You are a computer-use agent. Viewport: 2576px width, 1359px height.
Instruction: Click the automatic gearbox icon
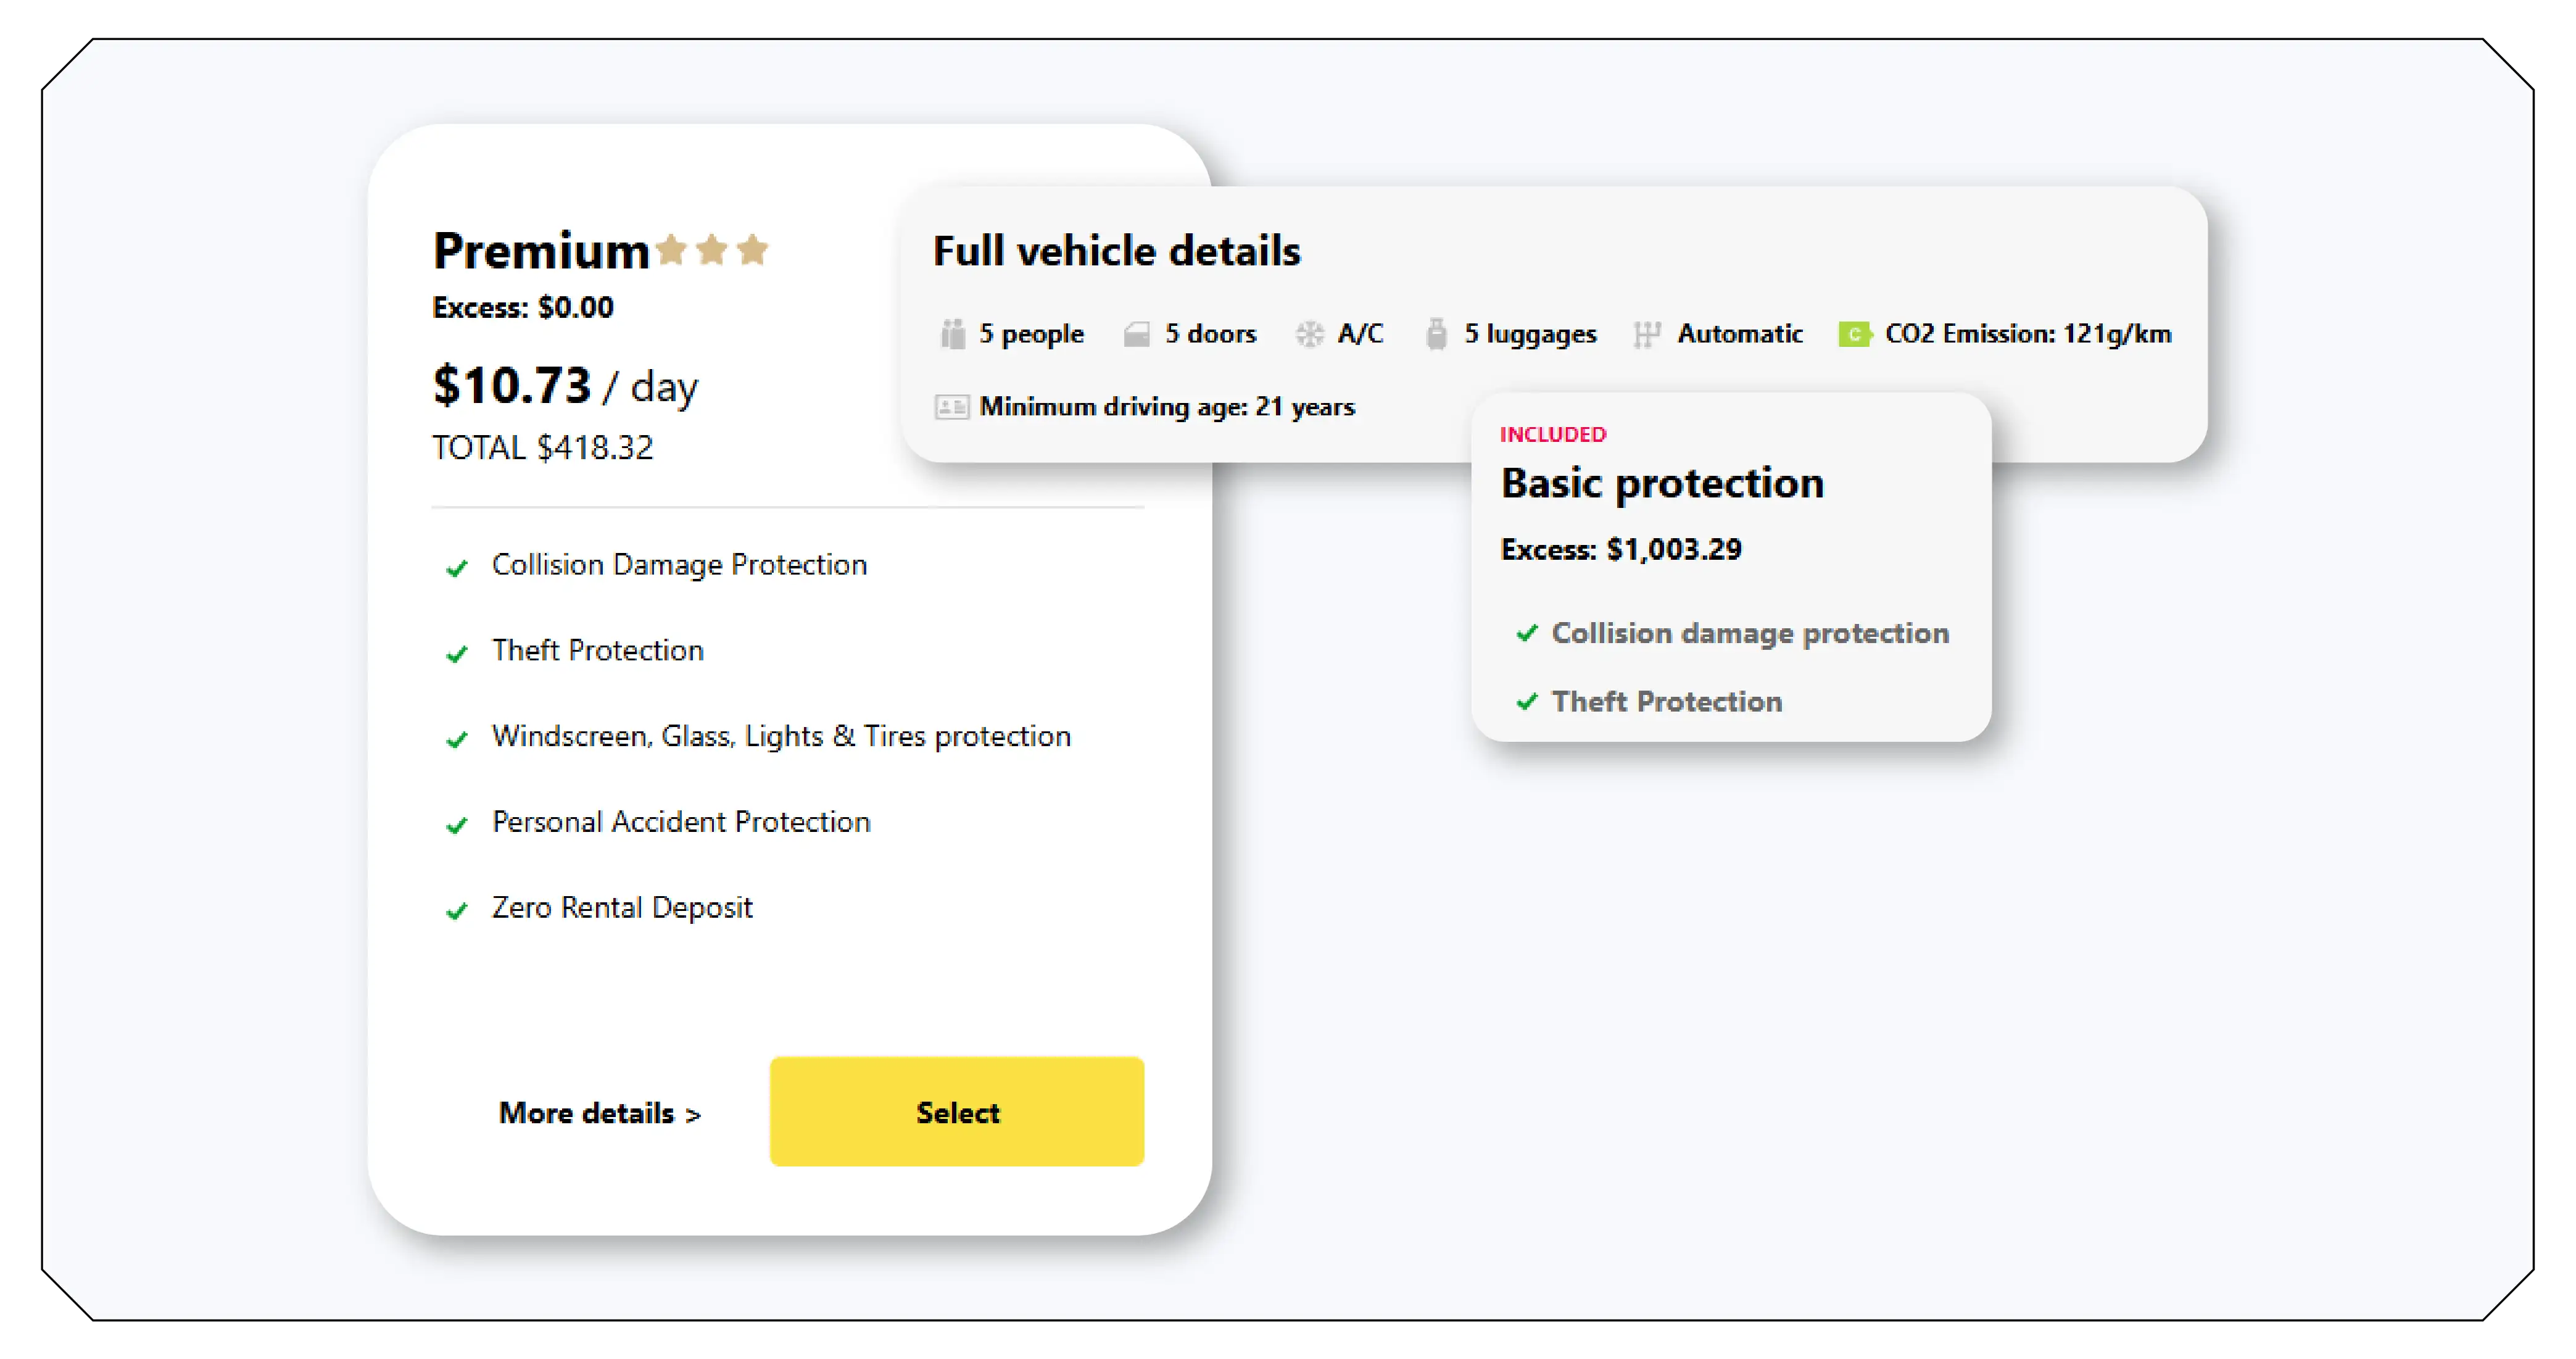click(x=1646, y=334)
